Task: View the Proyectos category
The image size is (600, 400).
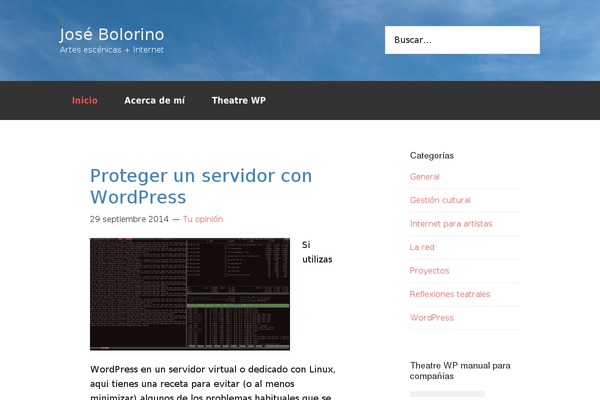Action: tap(429, 271)
